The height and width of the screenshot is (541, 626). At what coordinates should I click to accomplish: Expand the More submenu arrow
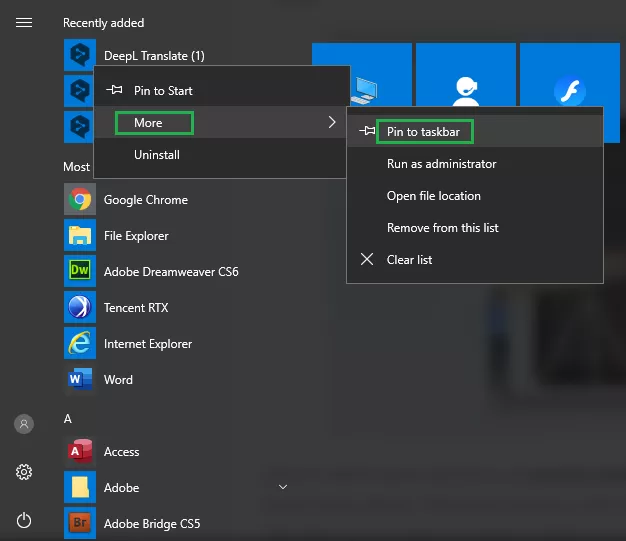[332, 122]
